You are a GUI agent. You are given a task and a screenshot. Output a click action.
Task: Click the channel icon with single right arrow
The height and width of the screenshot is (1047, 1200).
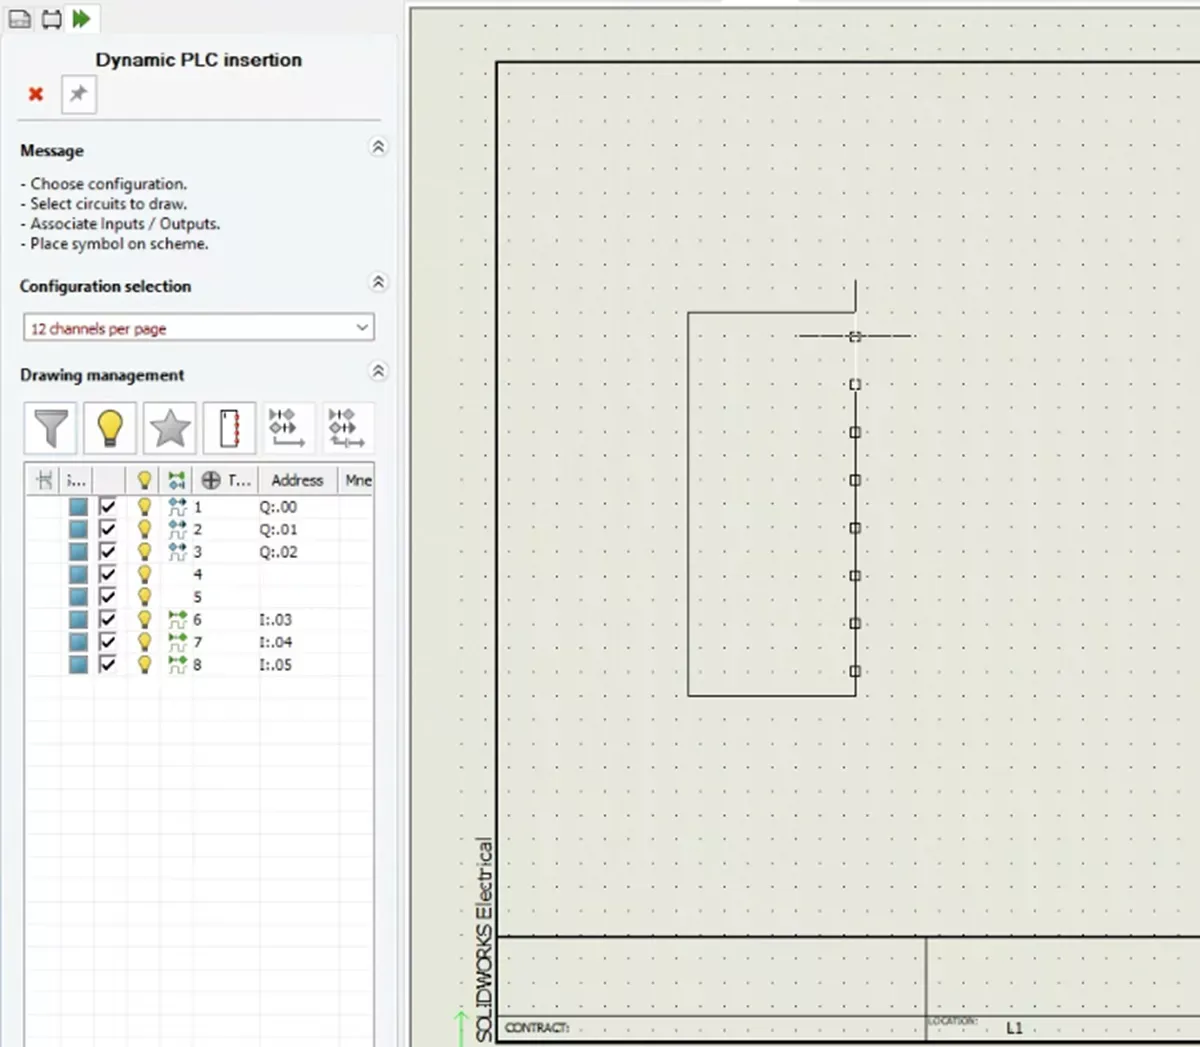point(287,428)
